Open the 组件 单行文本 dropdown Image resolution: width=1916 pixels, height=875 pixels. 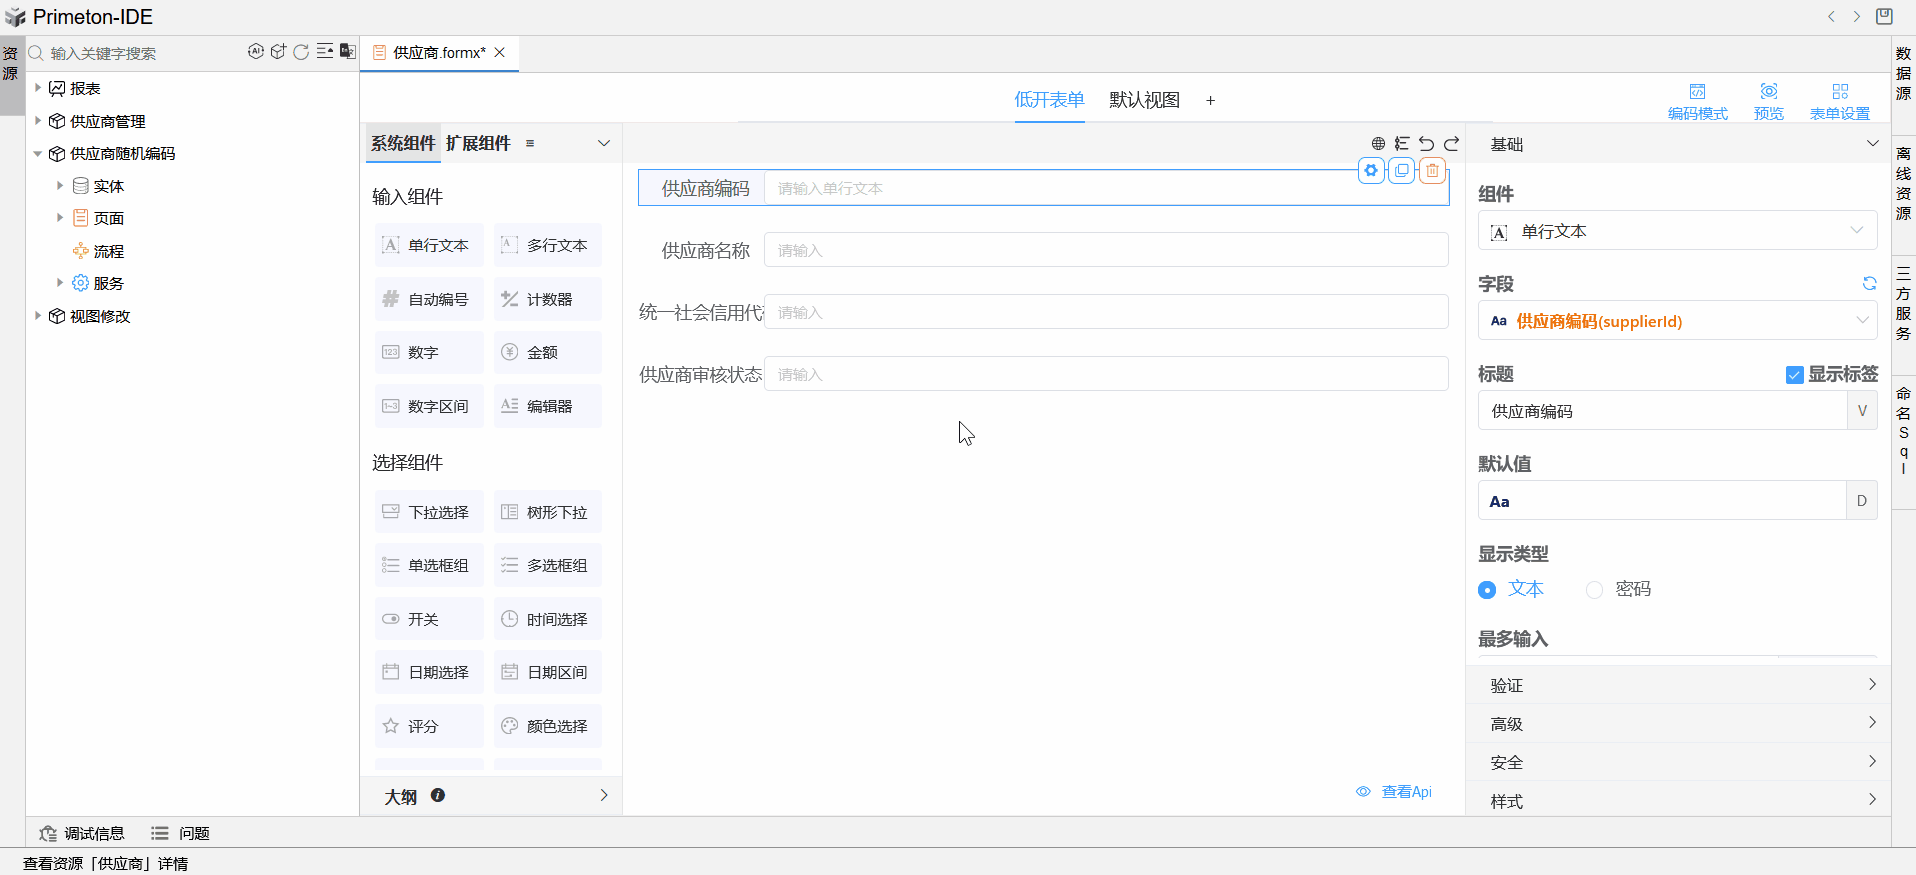click(x=1677, y=232)
